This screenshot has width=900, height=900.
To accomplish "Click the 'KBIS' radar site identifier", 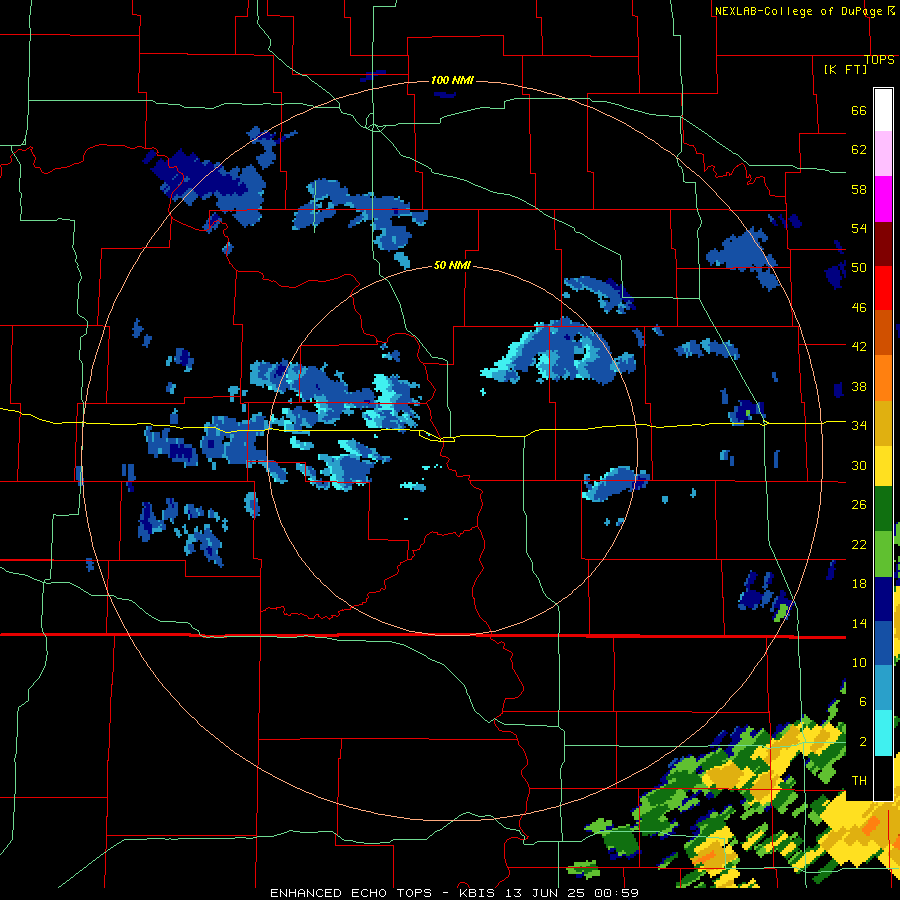I will tap(480, 893).
